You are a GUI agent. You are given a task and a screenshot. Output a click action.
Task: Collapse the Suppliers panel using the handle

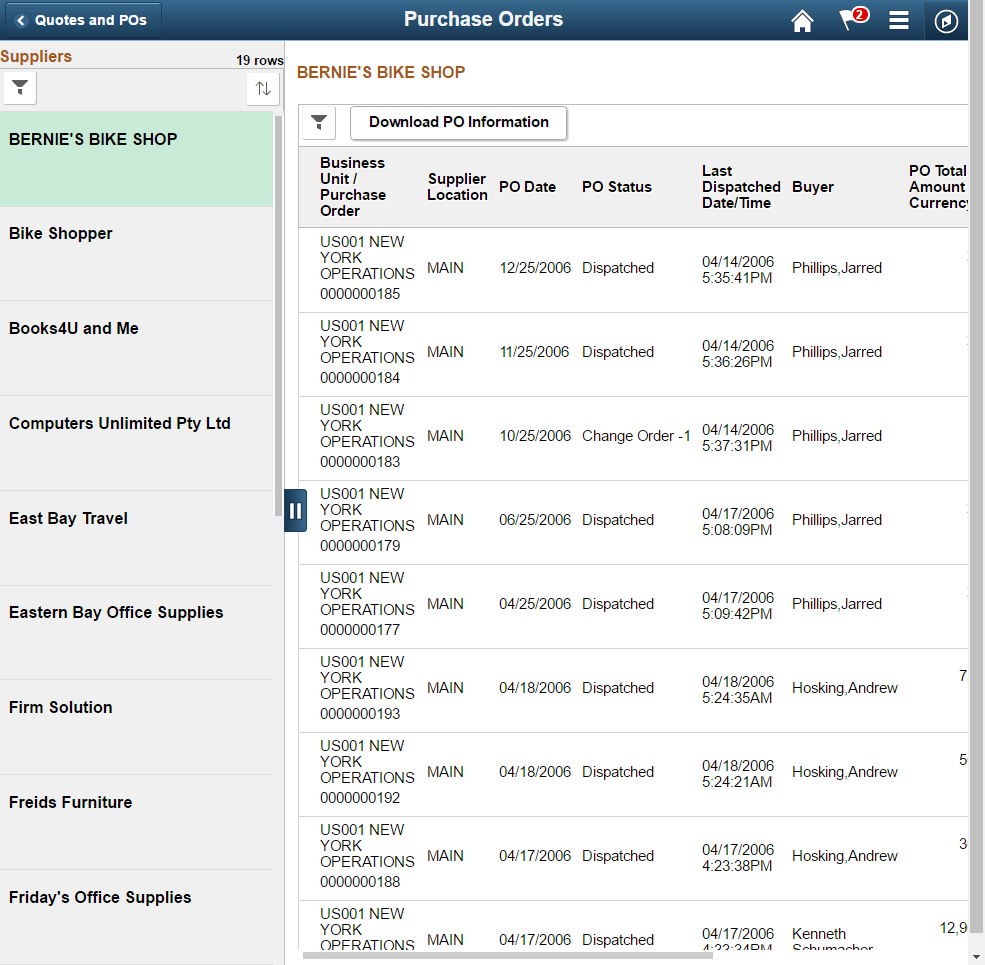pyautogui.click(x=295, y=510)
